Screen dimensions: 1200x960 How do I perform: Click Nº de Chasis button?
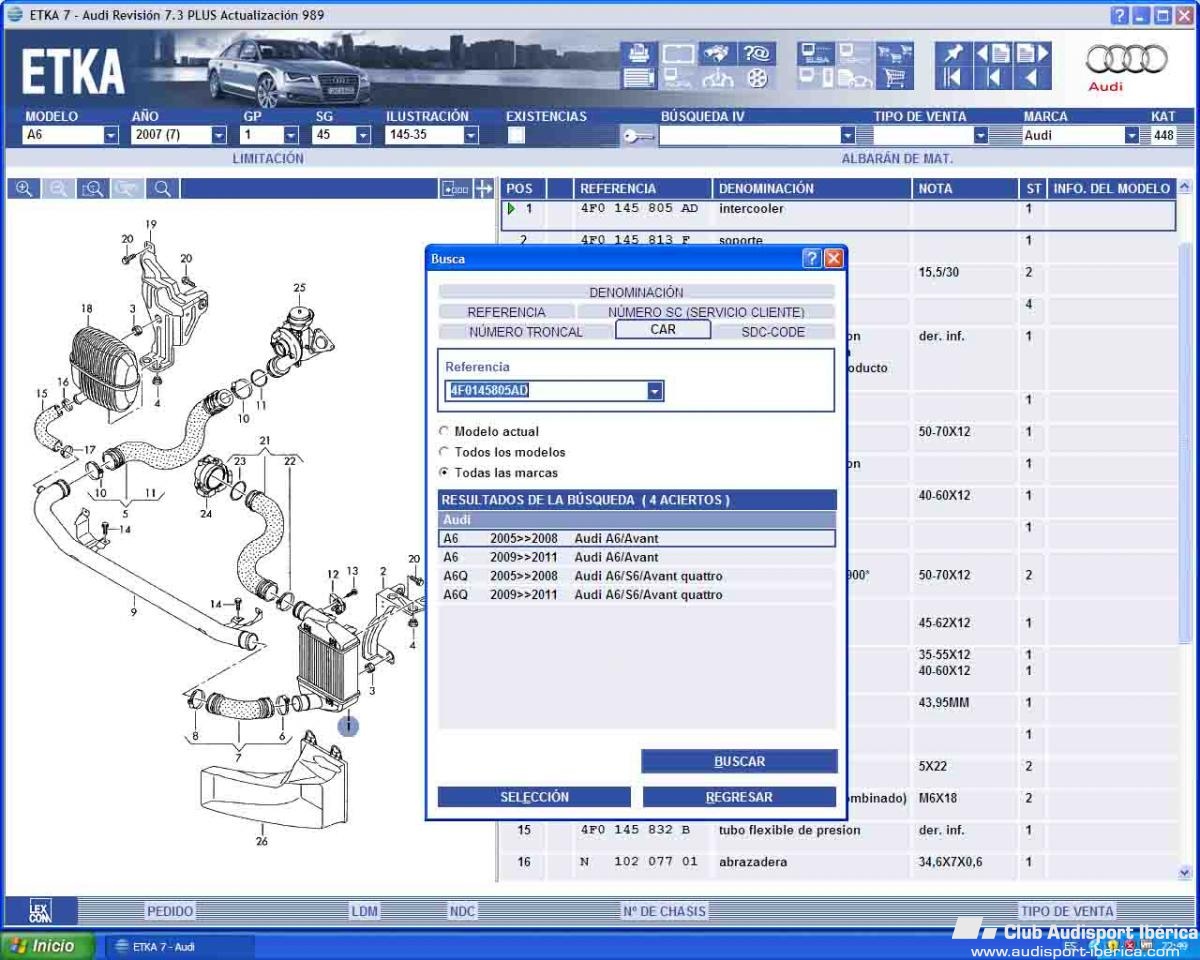click(664, 911)
